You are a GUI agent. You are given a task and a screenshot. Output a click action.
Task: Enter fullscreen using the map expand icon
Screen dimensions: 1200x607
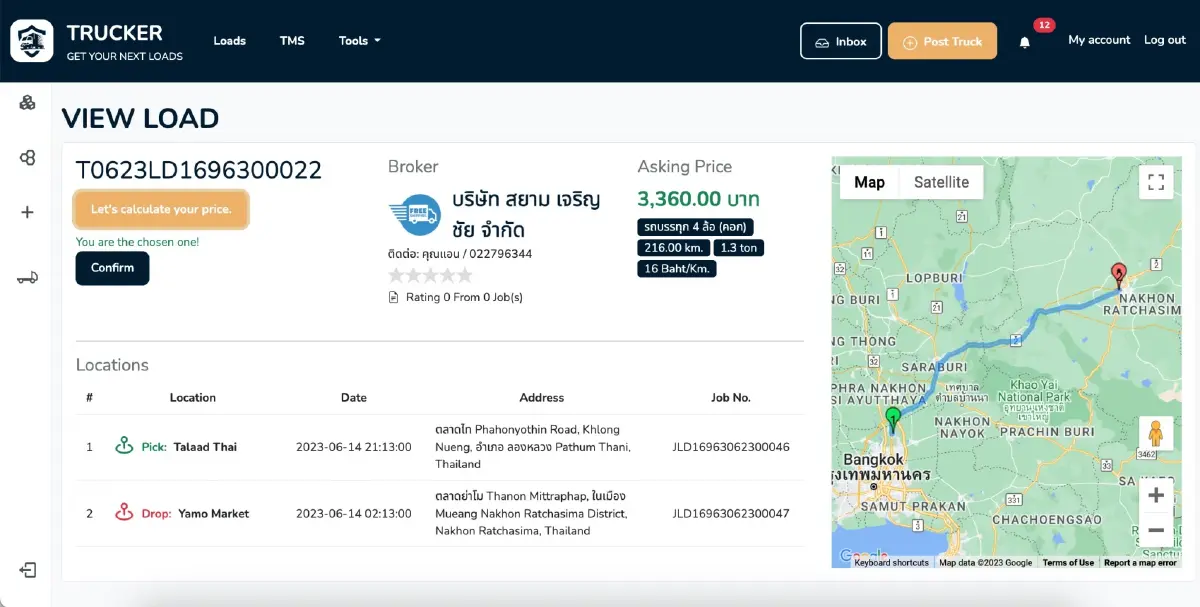[1156, 182]
